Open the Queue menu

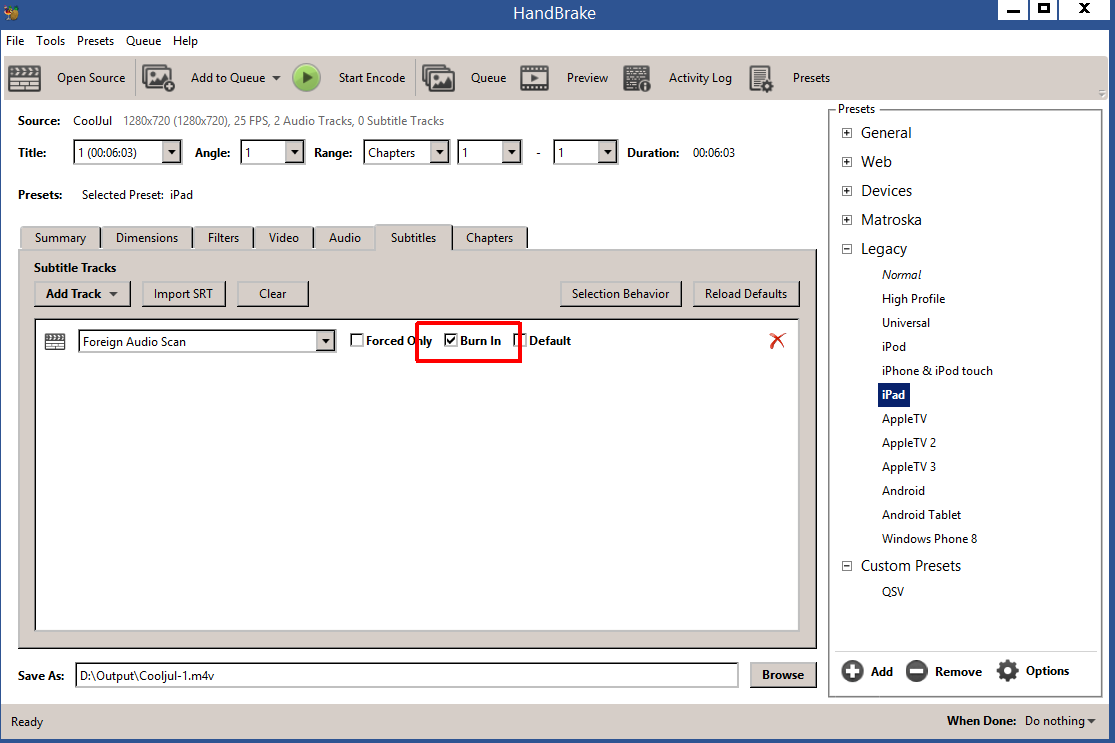coord(144,41)
